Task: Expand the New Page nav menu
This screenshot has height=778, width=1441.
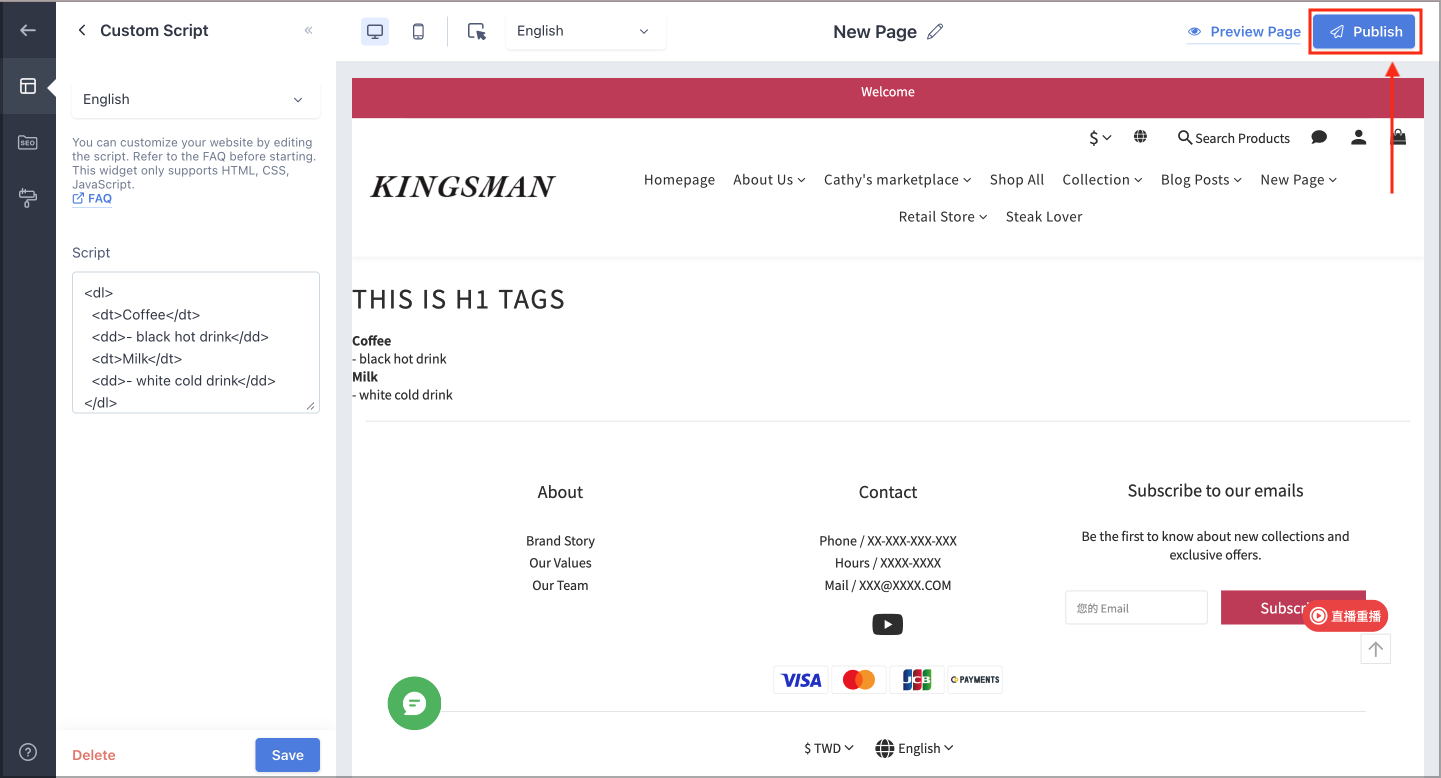Action: (x=1298, y=180)
